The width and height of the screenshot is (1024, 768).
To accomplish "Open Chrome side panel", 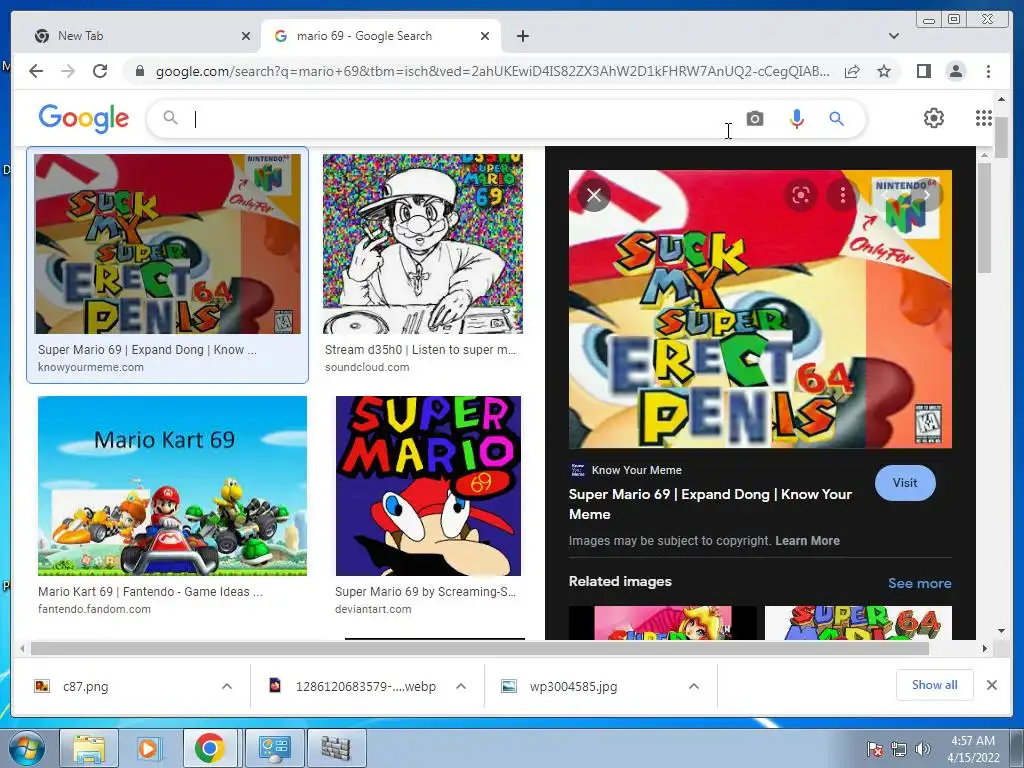I will pos(923,71).
